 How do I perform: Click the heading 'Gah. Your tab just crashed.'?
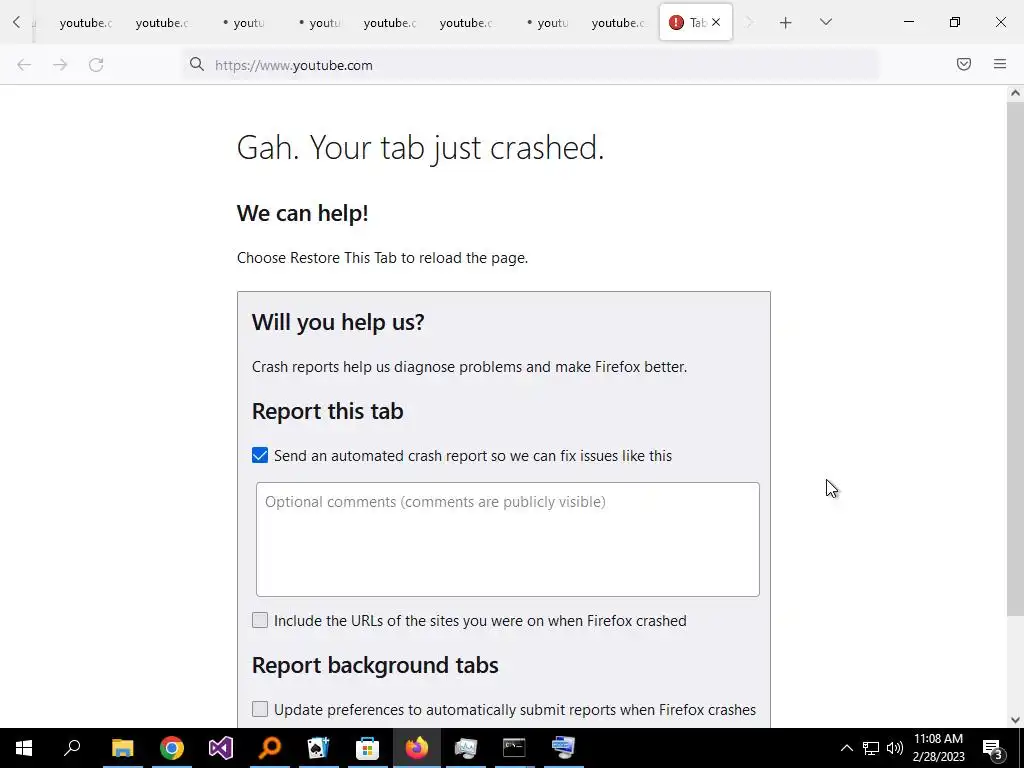(421, 148)
